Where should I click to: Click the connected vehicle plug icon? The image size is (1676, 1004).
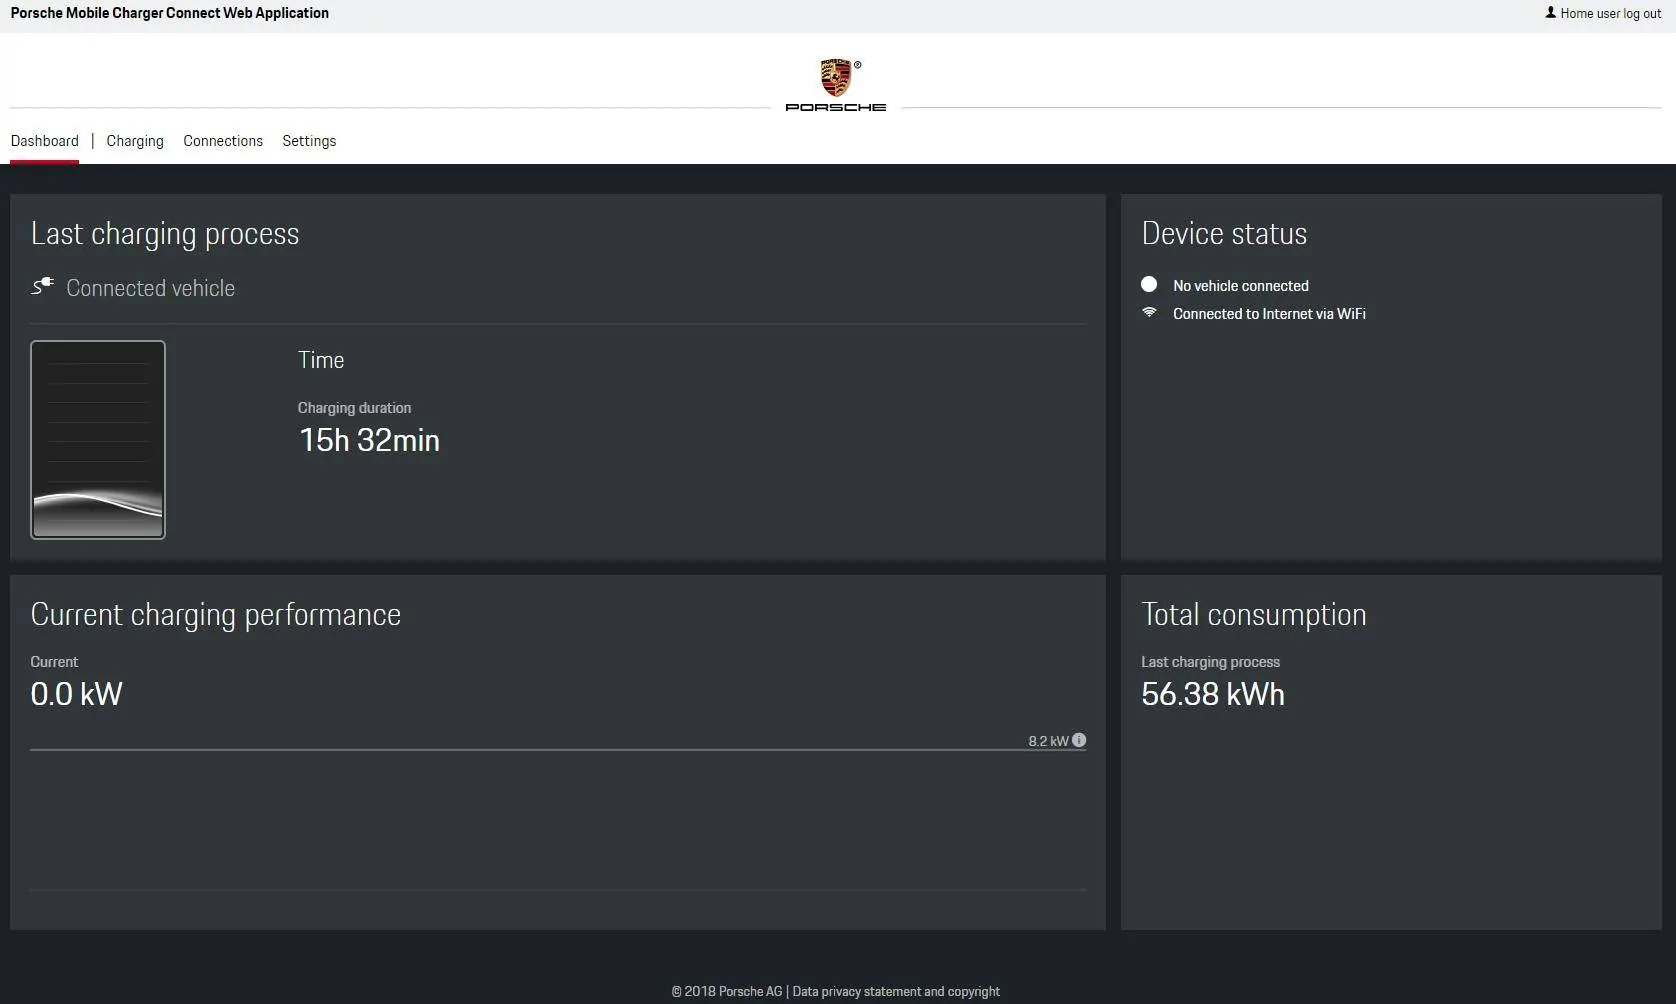(x=42, y=287)
